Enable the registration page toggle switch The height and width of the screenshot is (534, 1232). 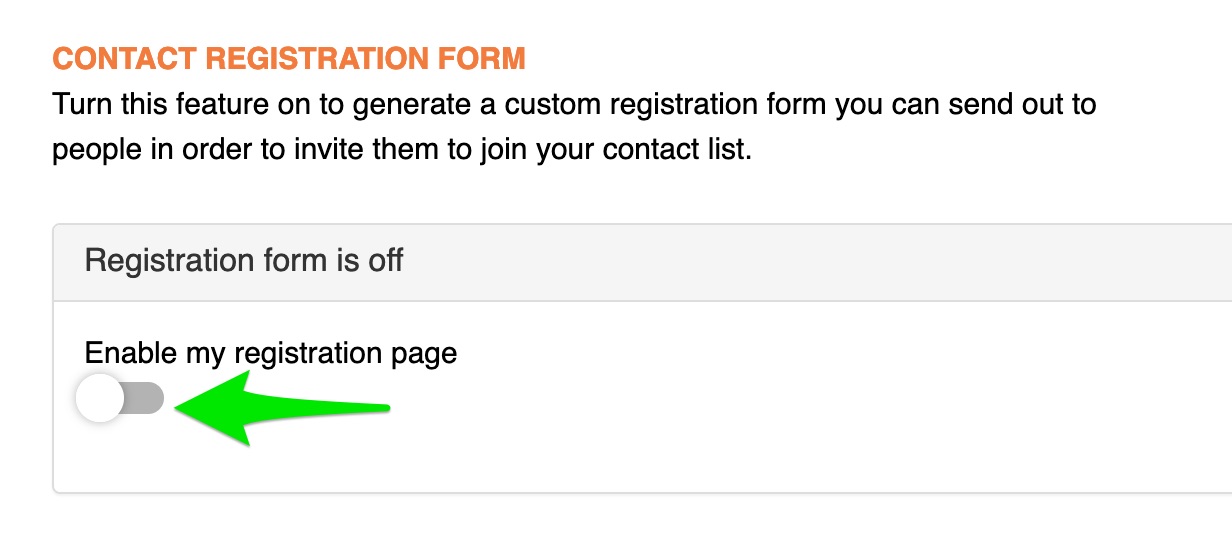(x=121, y=399)
